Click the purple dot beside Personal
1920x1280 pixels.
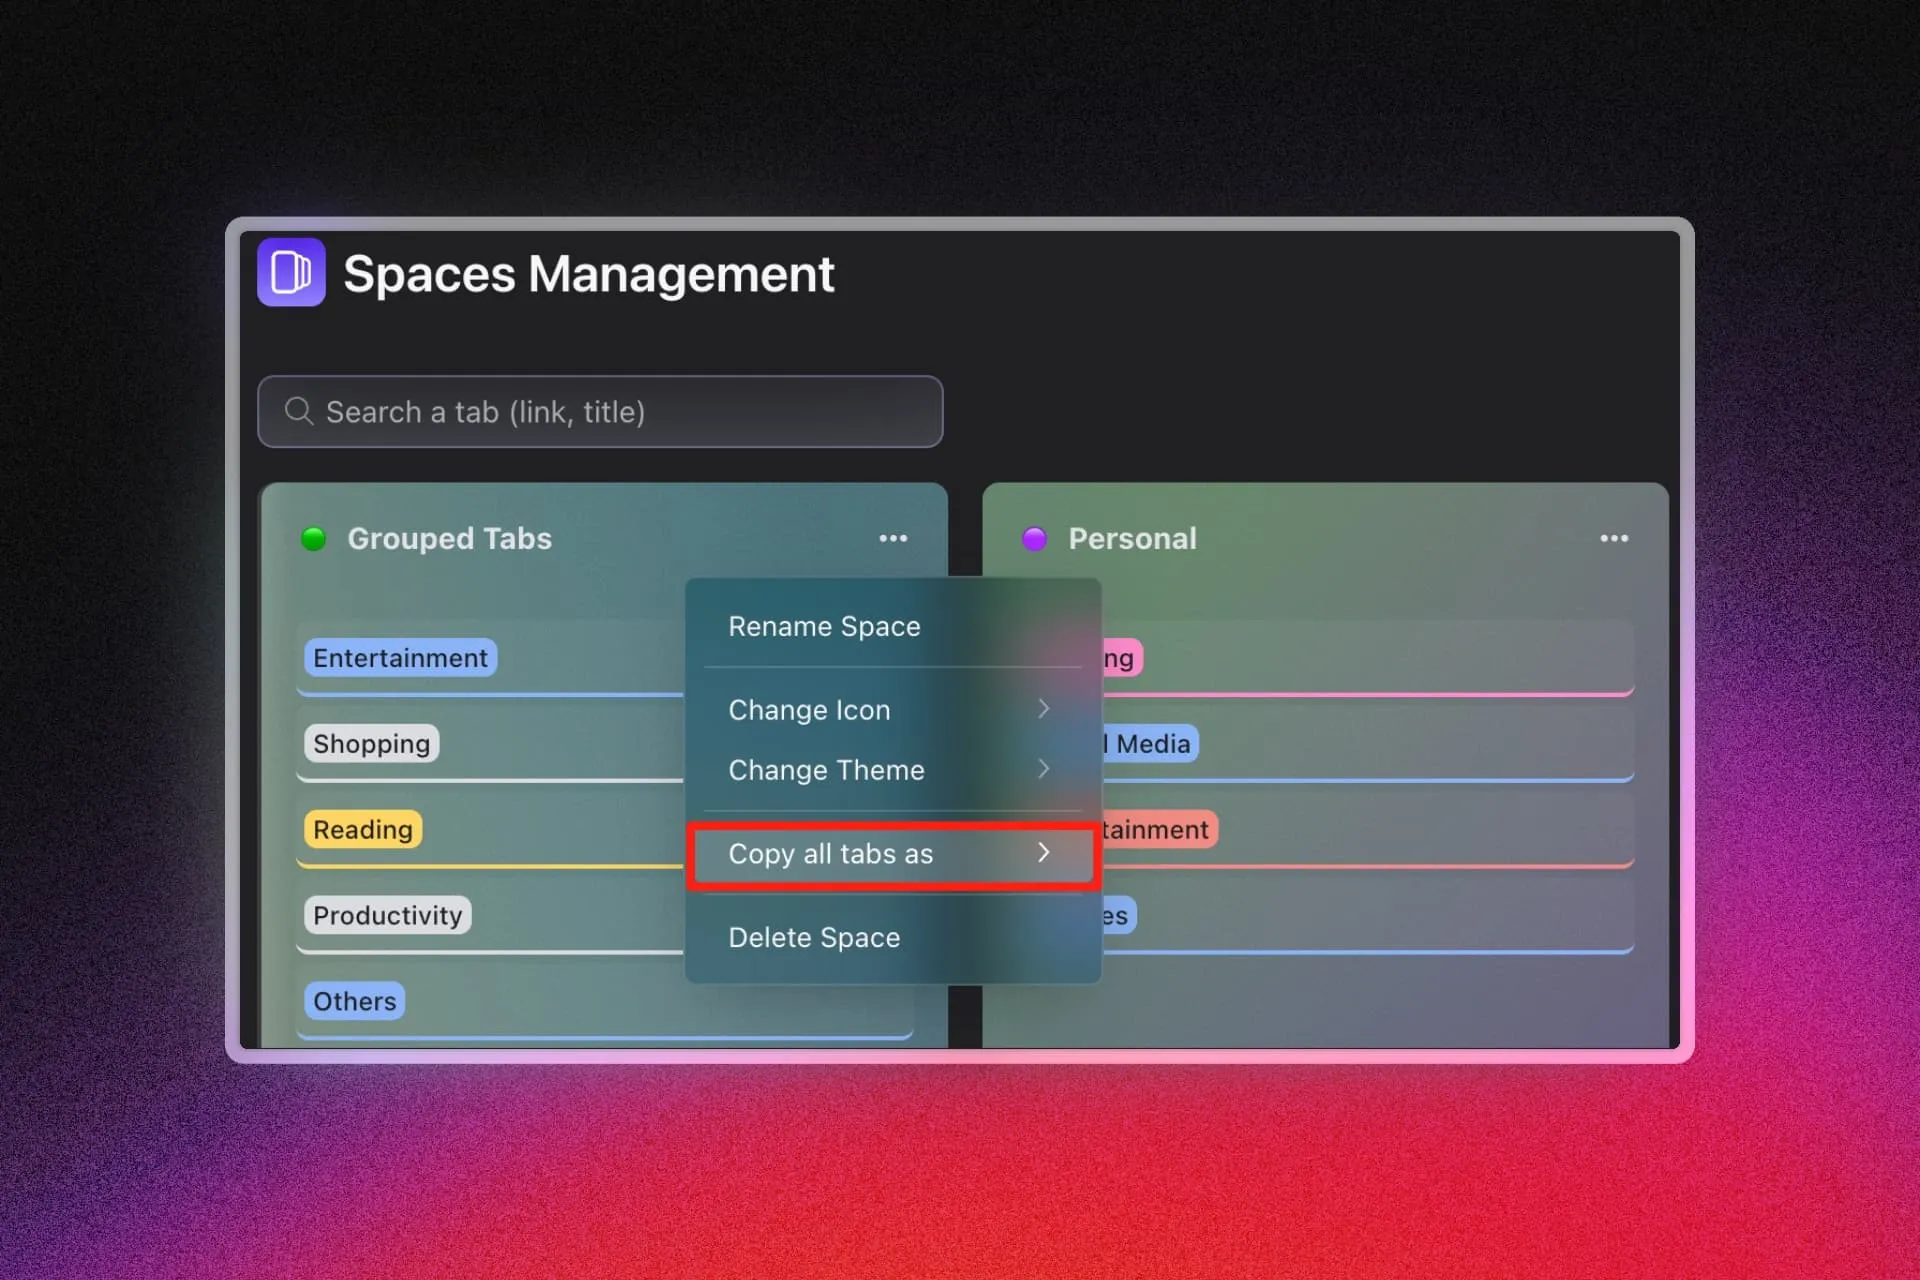click(1034, 538)
